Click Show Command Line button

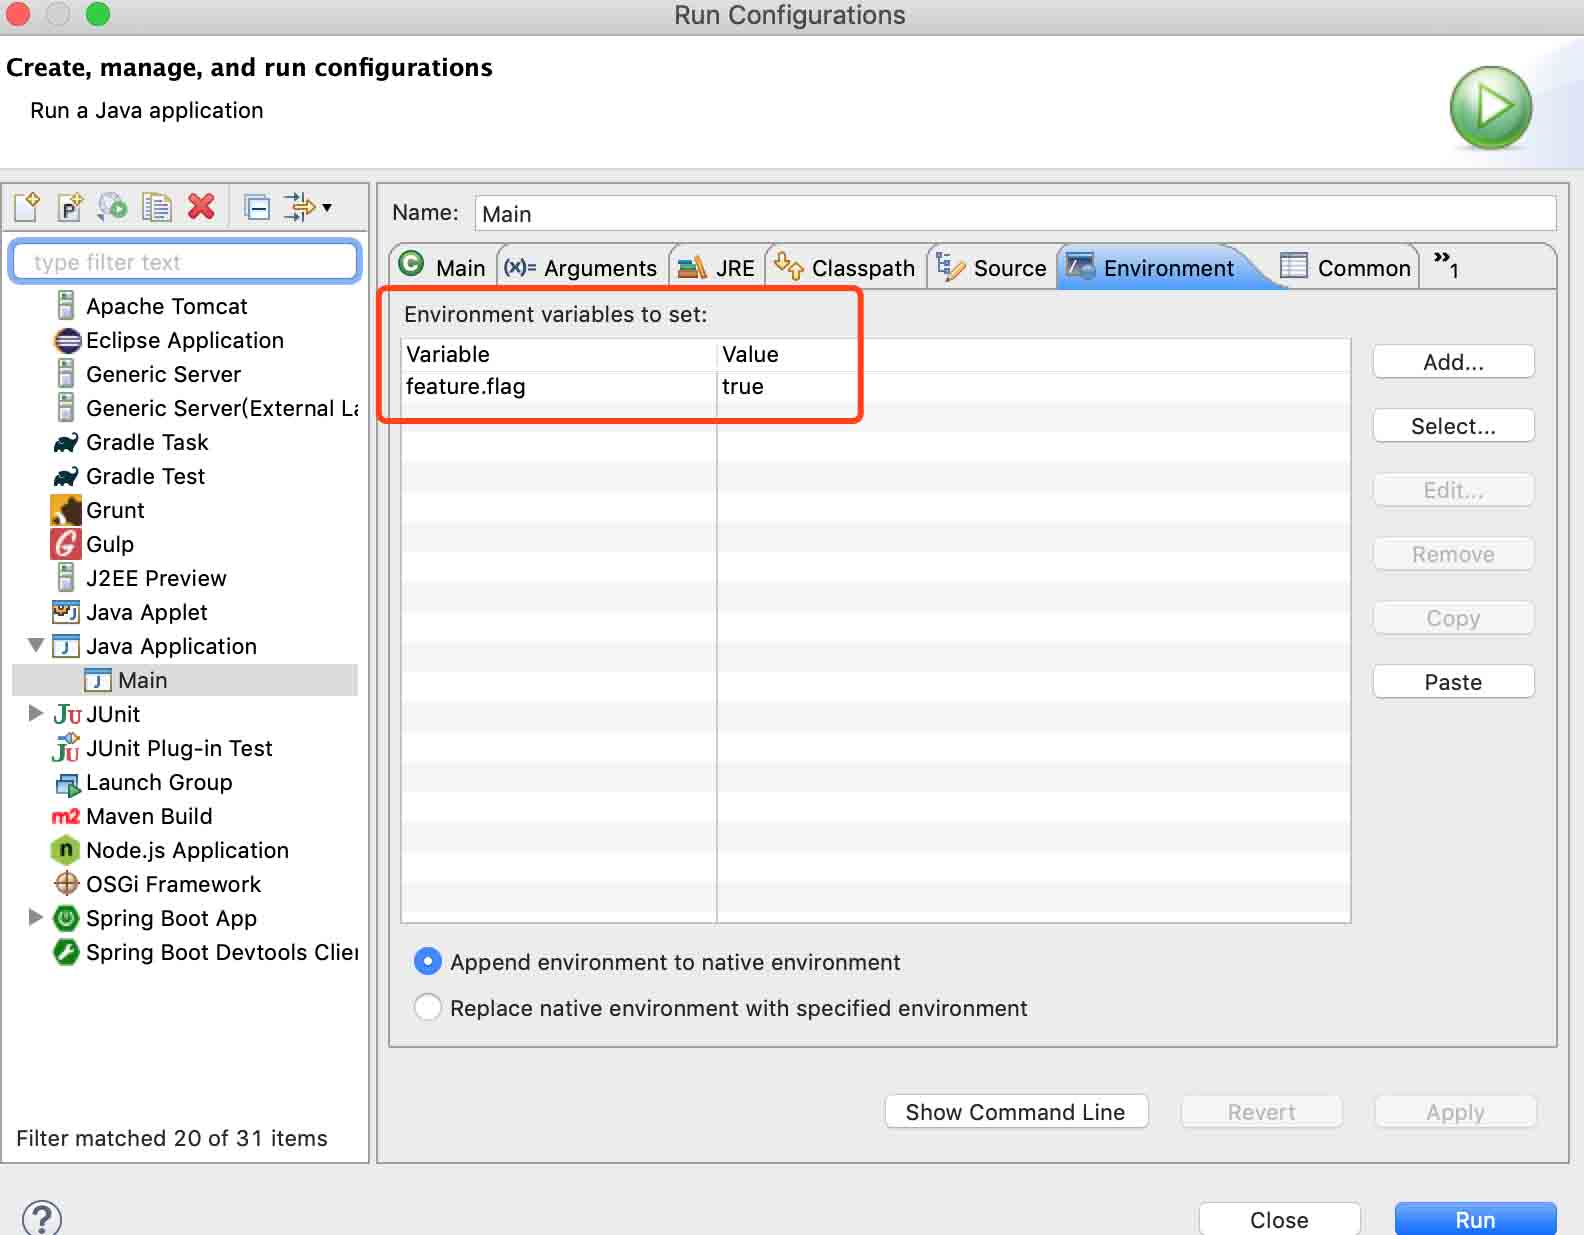(1016, 1111)
